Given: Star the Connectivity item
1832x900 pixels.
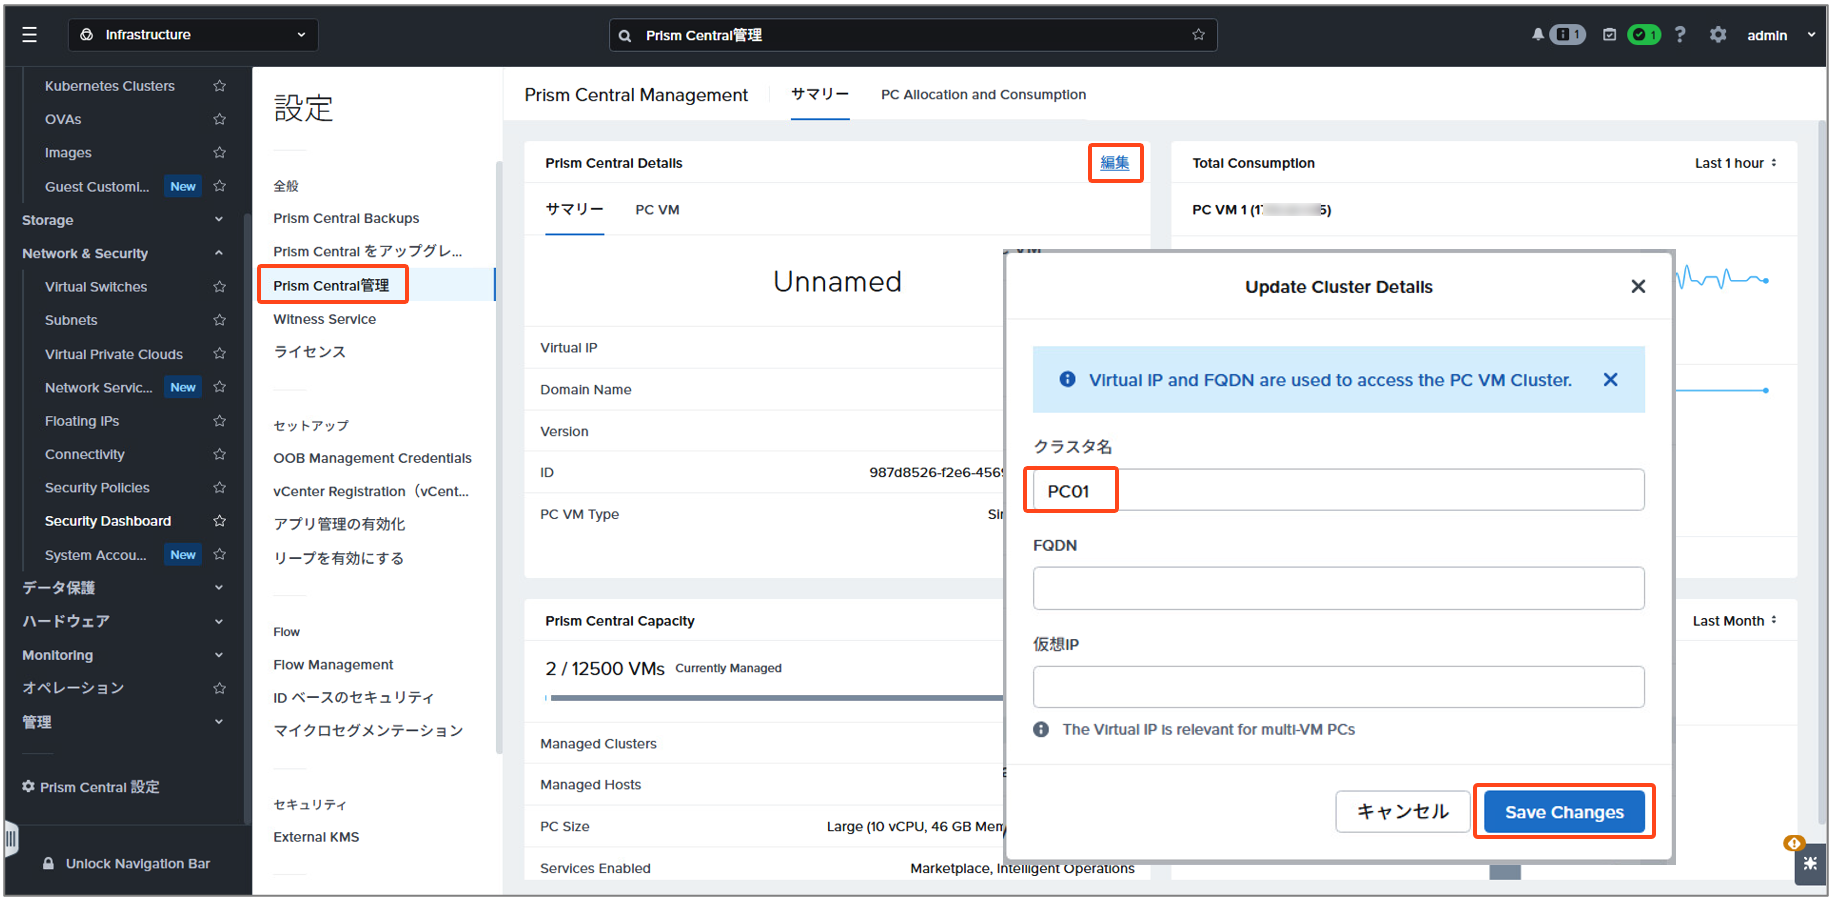Looking at the screenshot, I should click(219, 454).
